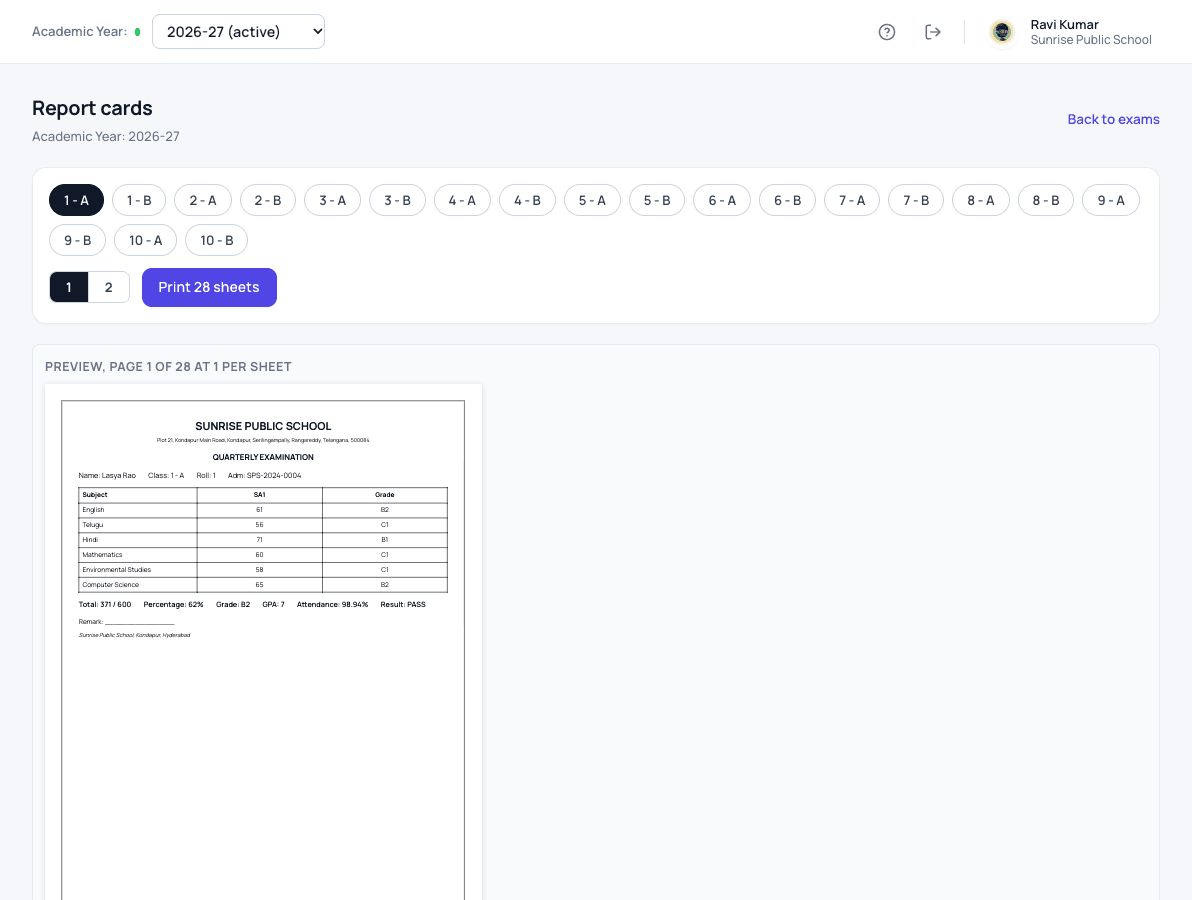Pick class 10 - B
This screenshot has width=1192, height=900.
pos(217,240)
